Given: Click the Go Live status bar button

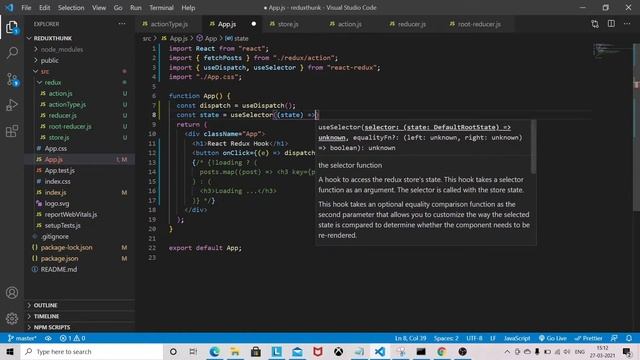Looking at the screenshot, I should (x=552, y=338).
